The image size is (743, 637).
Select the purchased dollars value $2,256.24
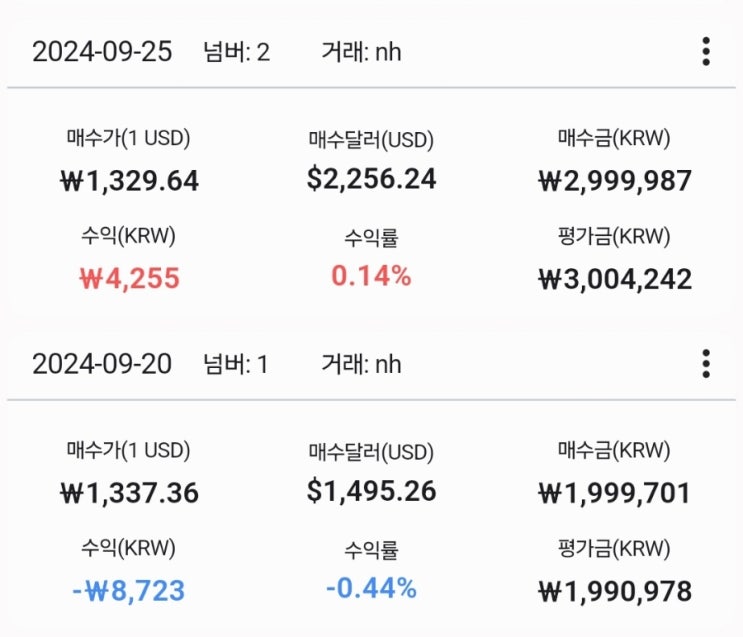pyautogui.click(x=371, y=179)
